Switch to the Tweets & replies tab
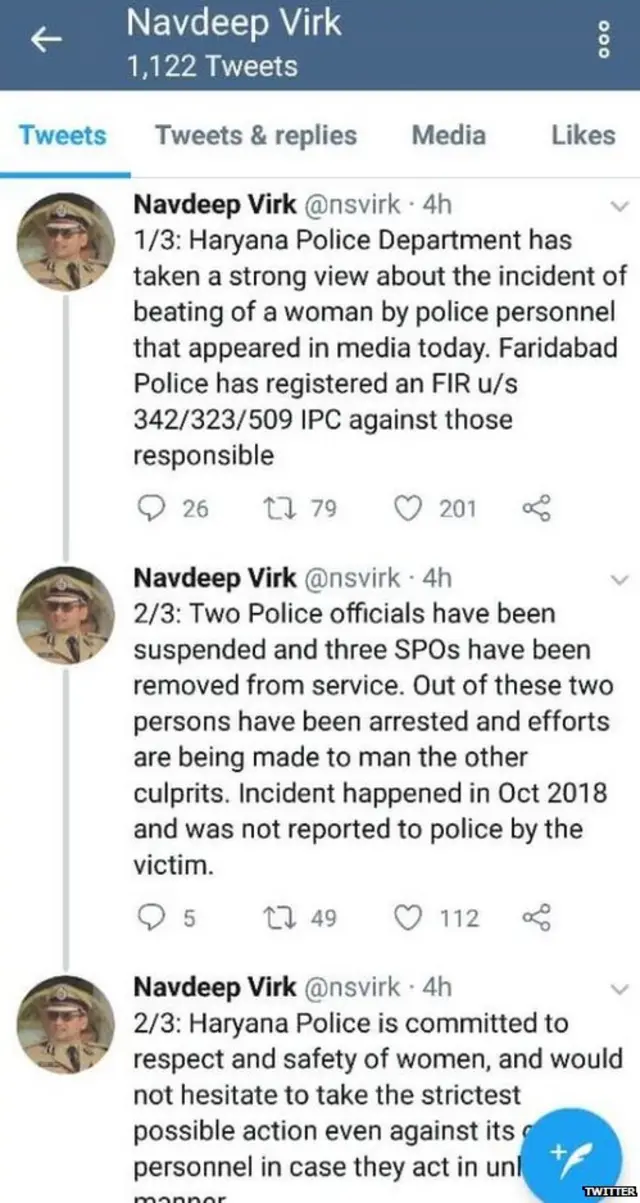 point(255,136)
